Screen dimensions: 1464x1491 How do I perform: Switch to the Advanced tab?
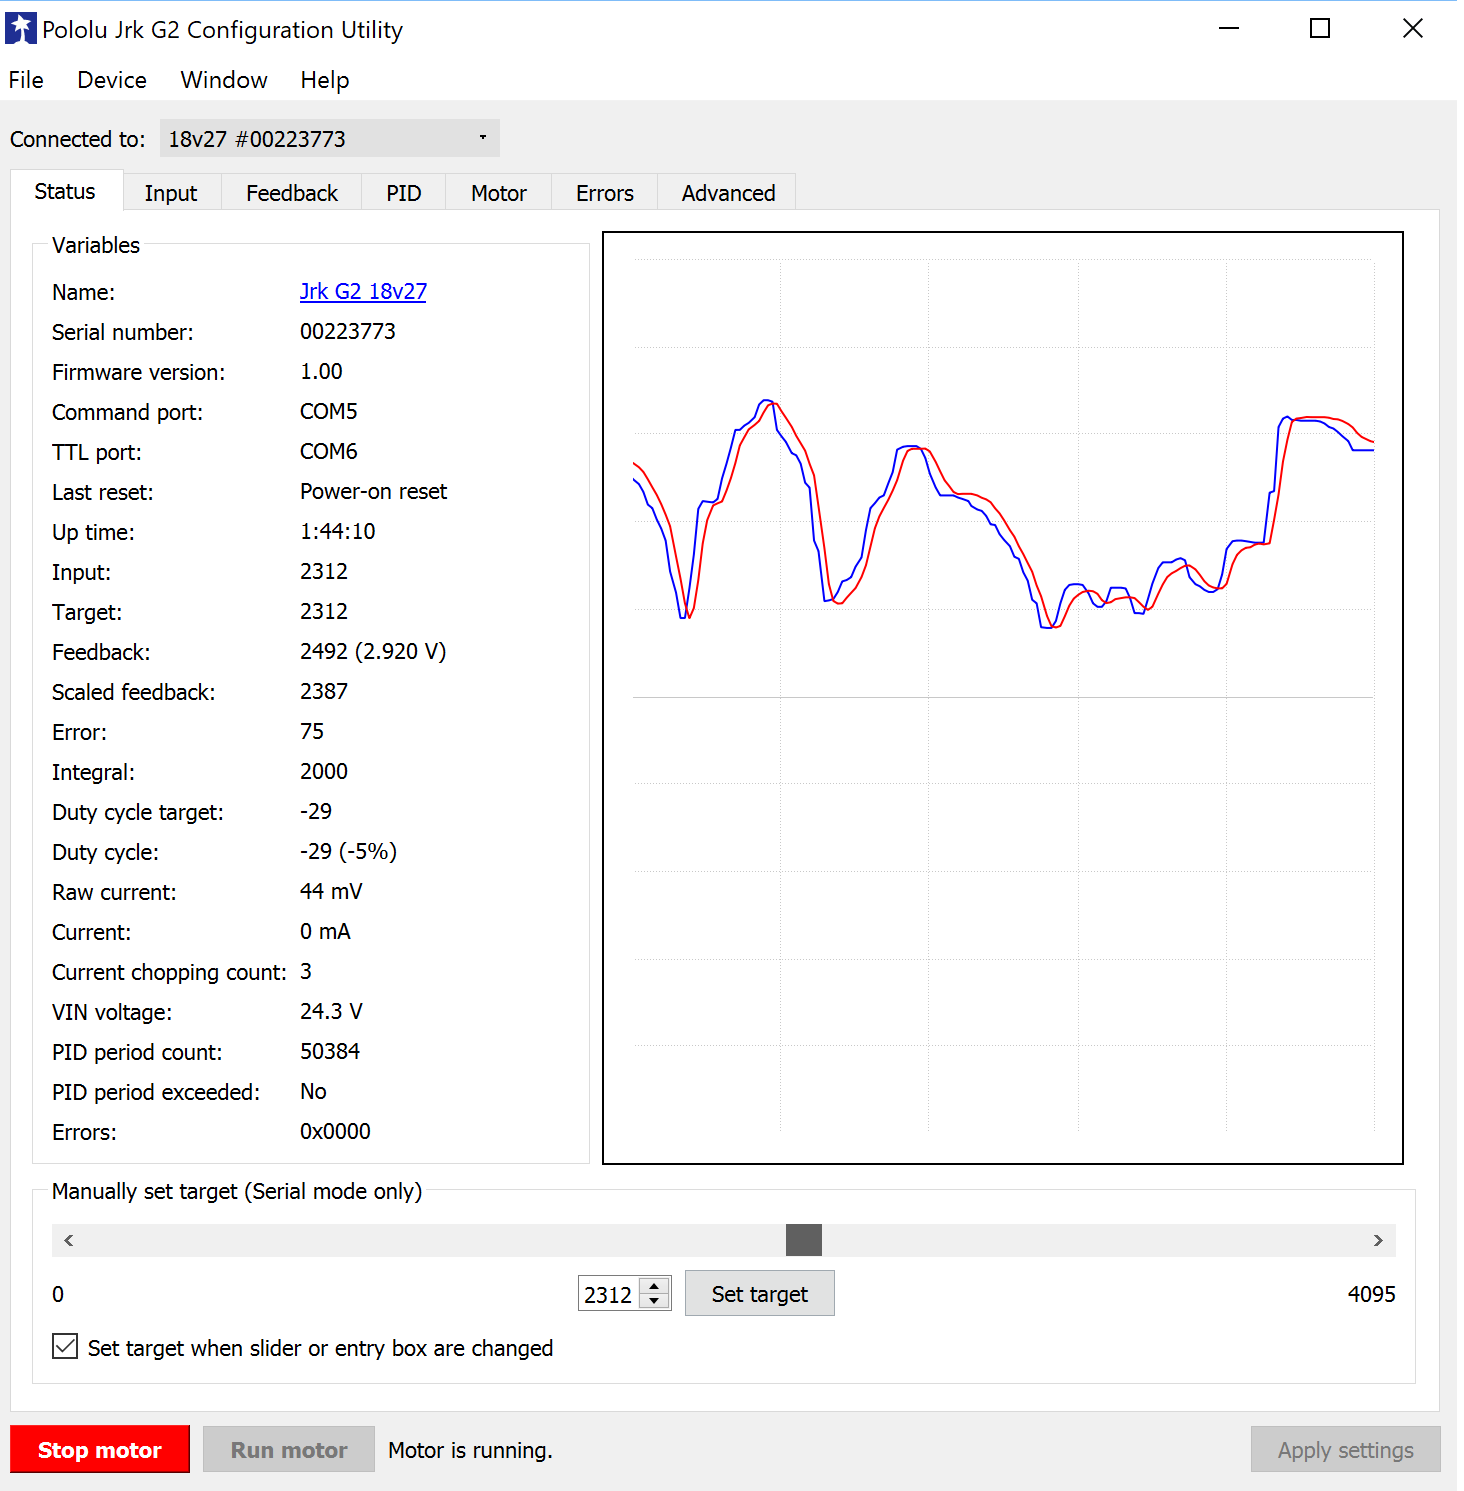coord(727,192)
